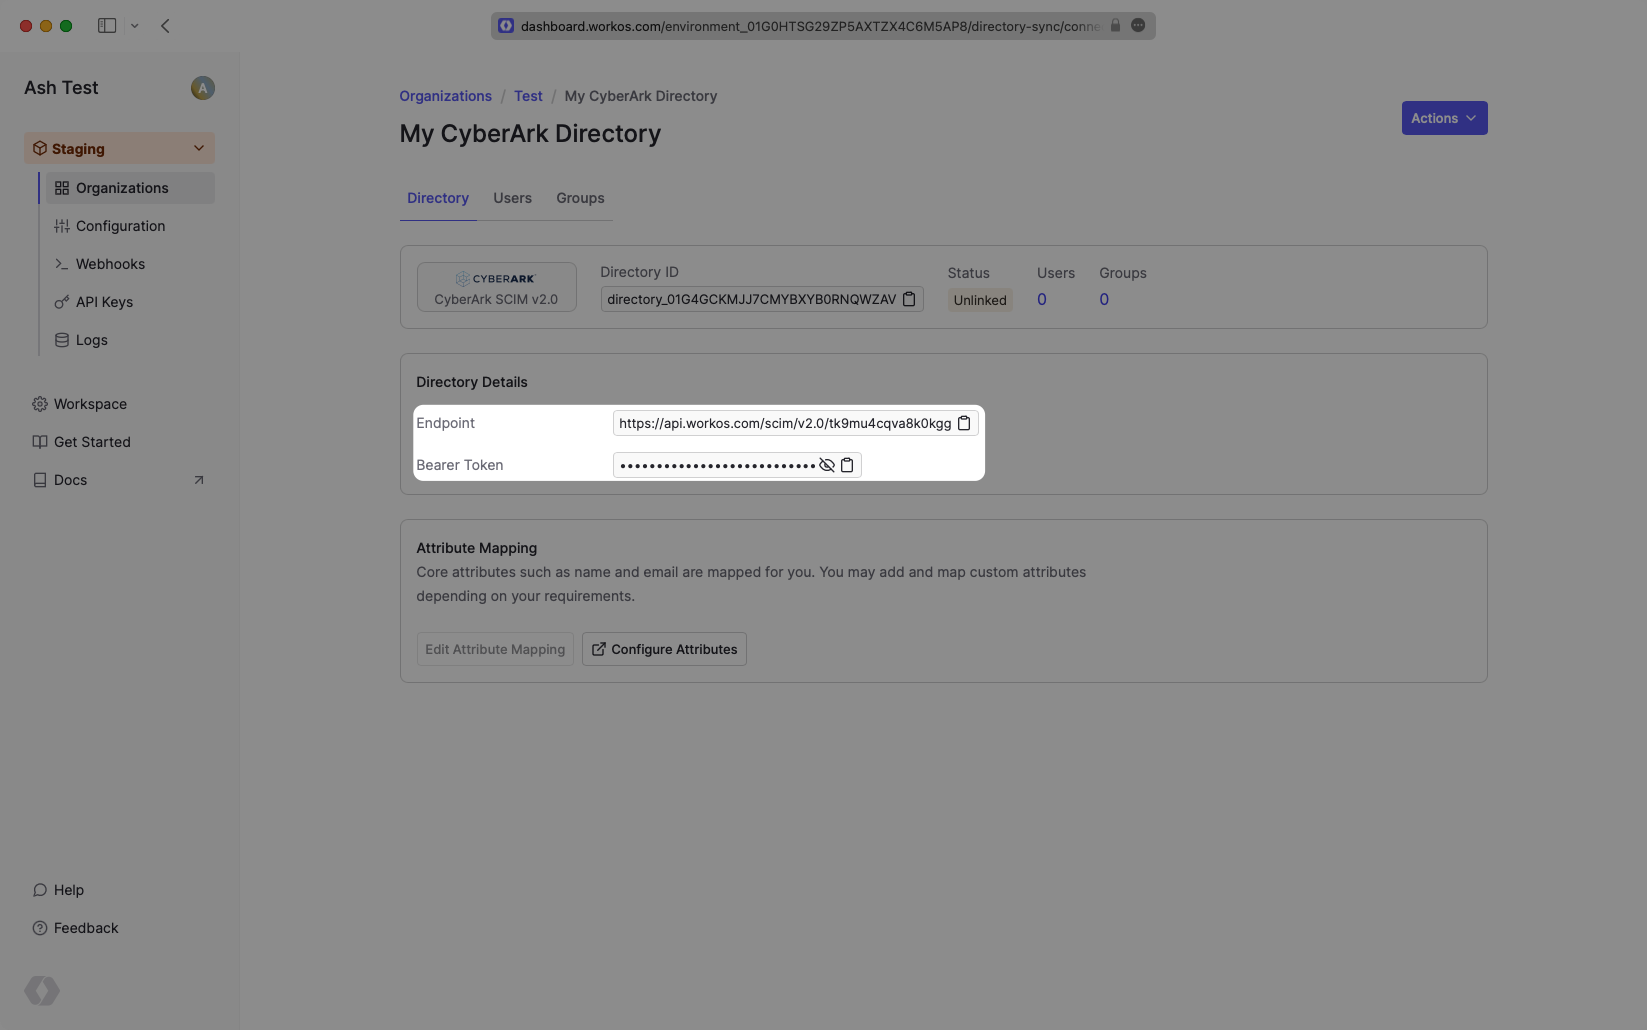Copy the Endpoint URL
The image size is (1647, 1030).
(x=963, y=423)
